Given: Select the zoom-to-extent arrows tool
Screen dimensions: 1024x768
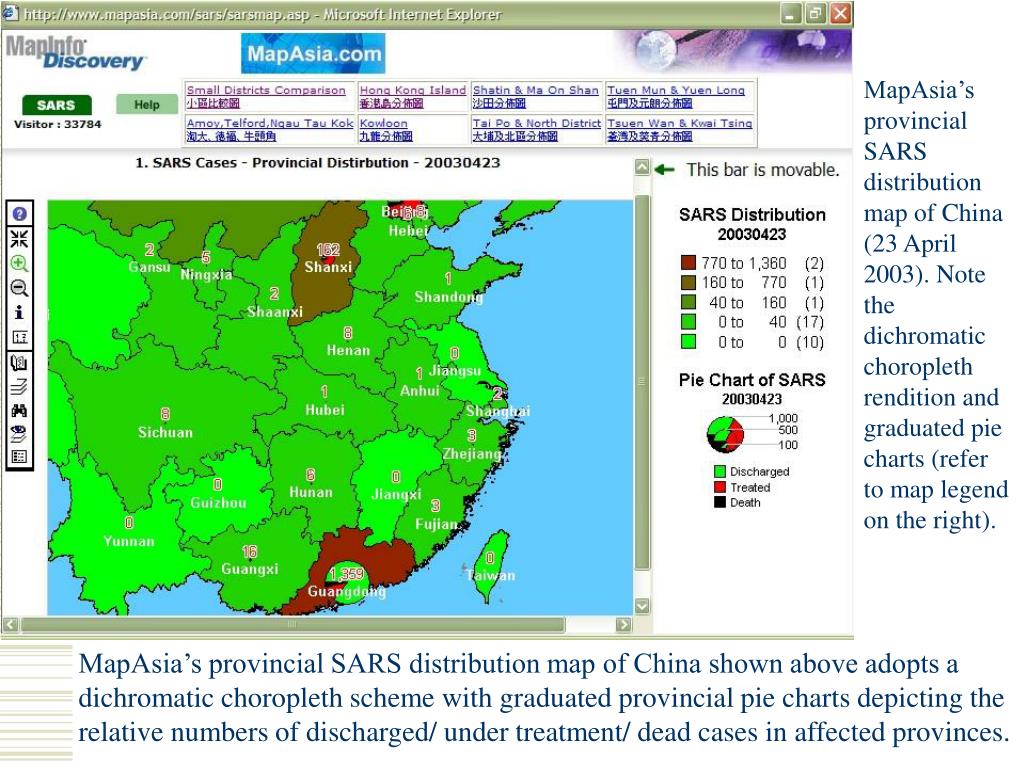Looking at the screenshot, I should tap(20, 238).
